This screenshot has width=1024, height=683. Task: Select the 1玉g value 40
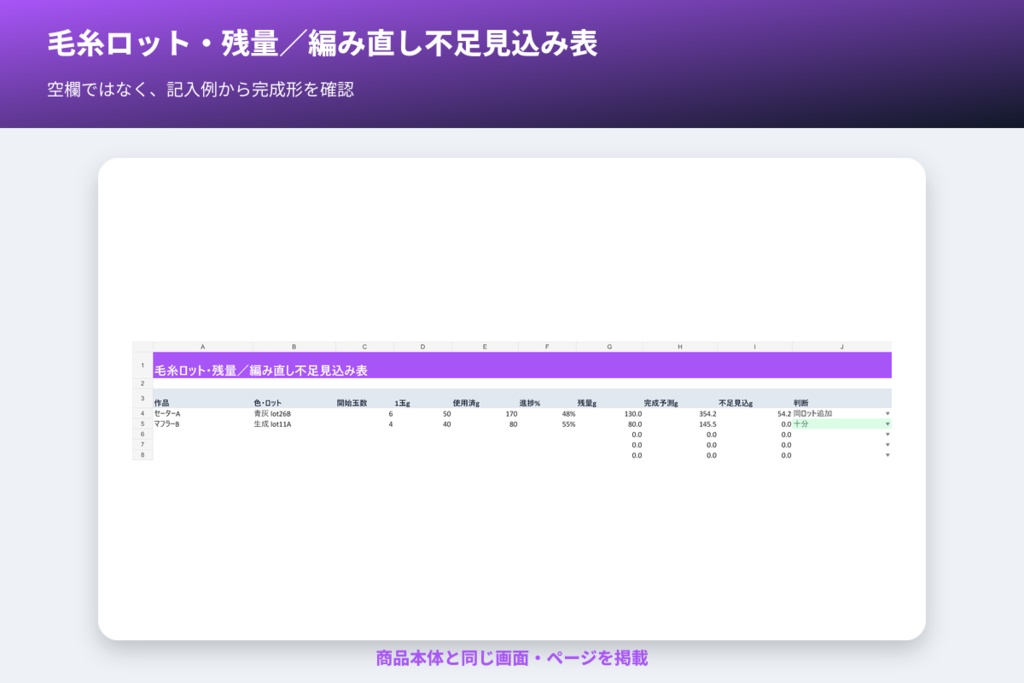[423, 424]
